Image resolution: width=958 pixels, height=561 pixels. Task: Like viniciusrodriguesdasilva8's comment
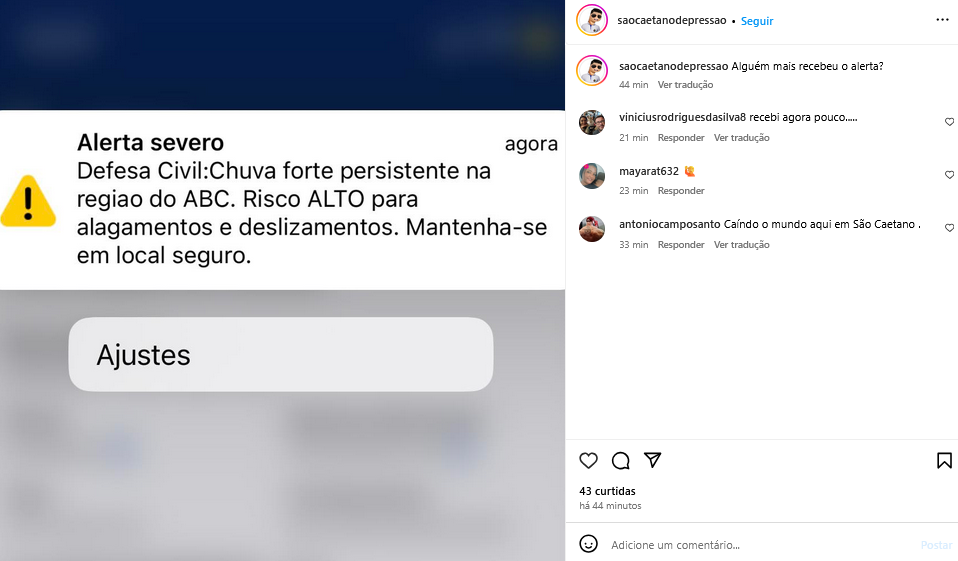click(x=949, y=122)
